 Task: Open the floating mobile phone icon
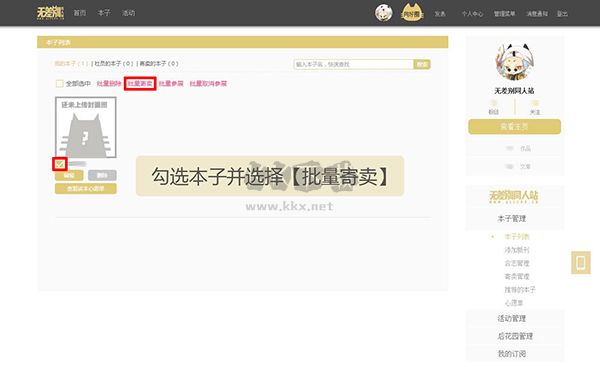[x=581, y=263]
